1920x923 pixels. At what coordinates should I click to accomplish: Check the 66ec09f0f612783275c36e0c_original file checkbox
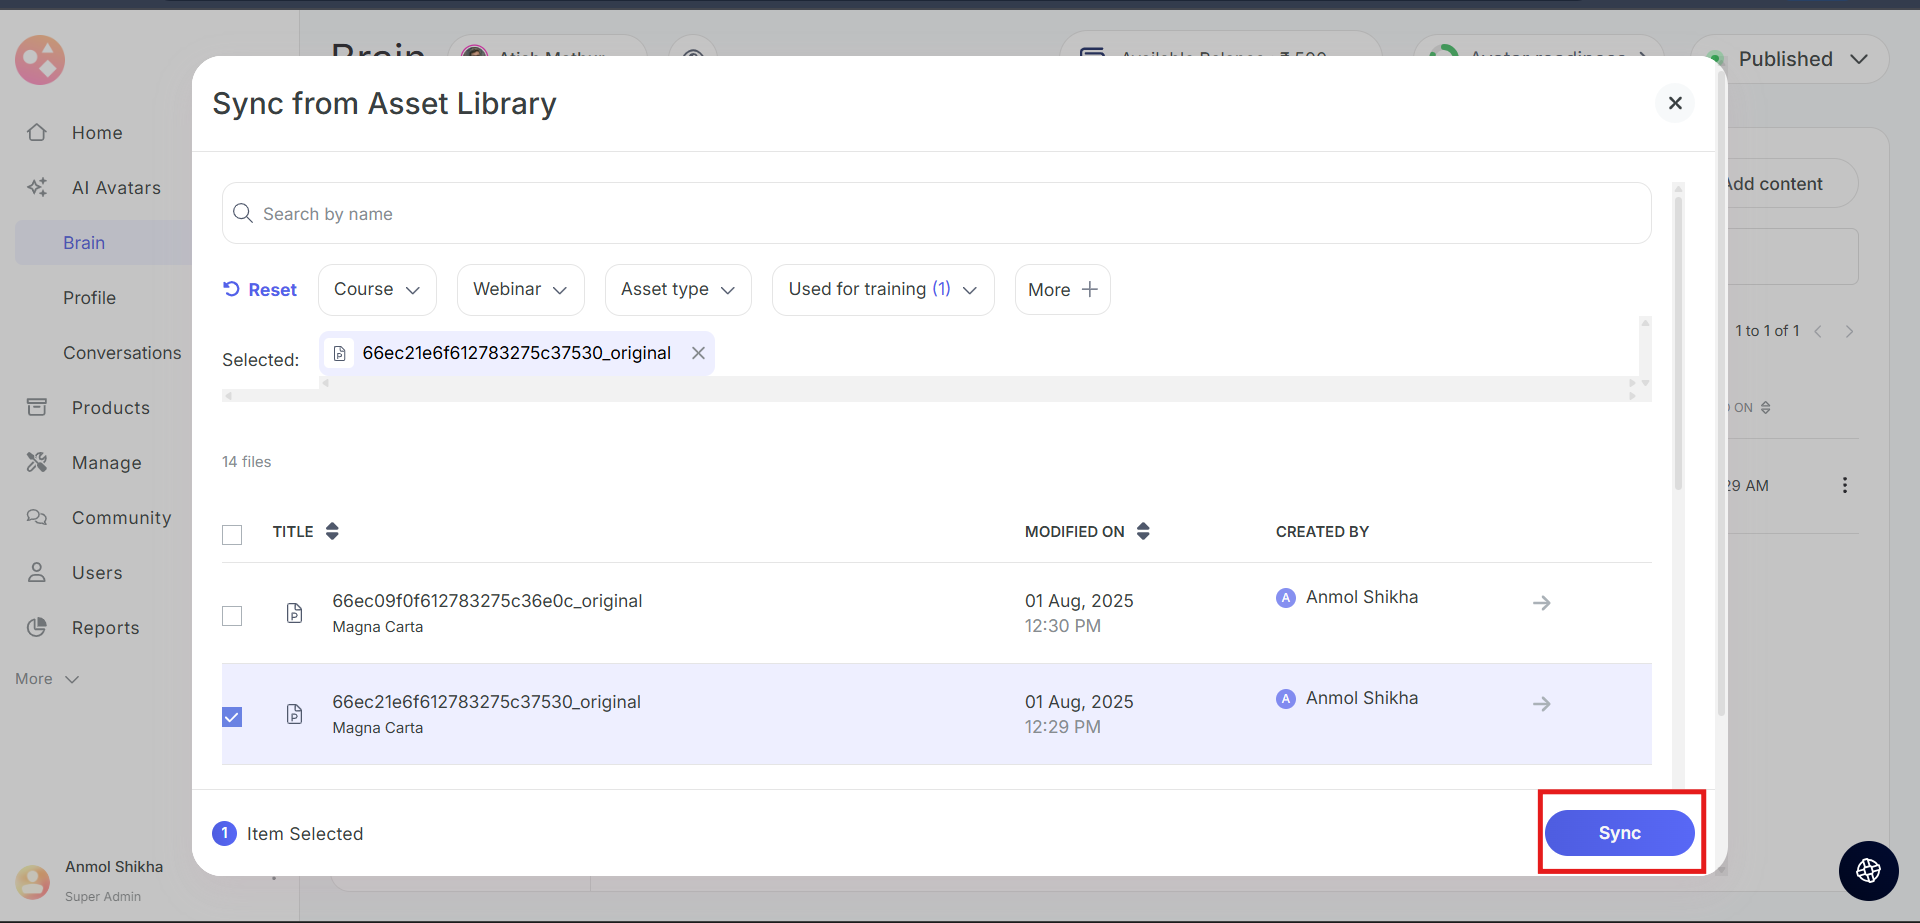click(232, 616)
